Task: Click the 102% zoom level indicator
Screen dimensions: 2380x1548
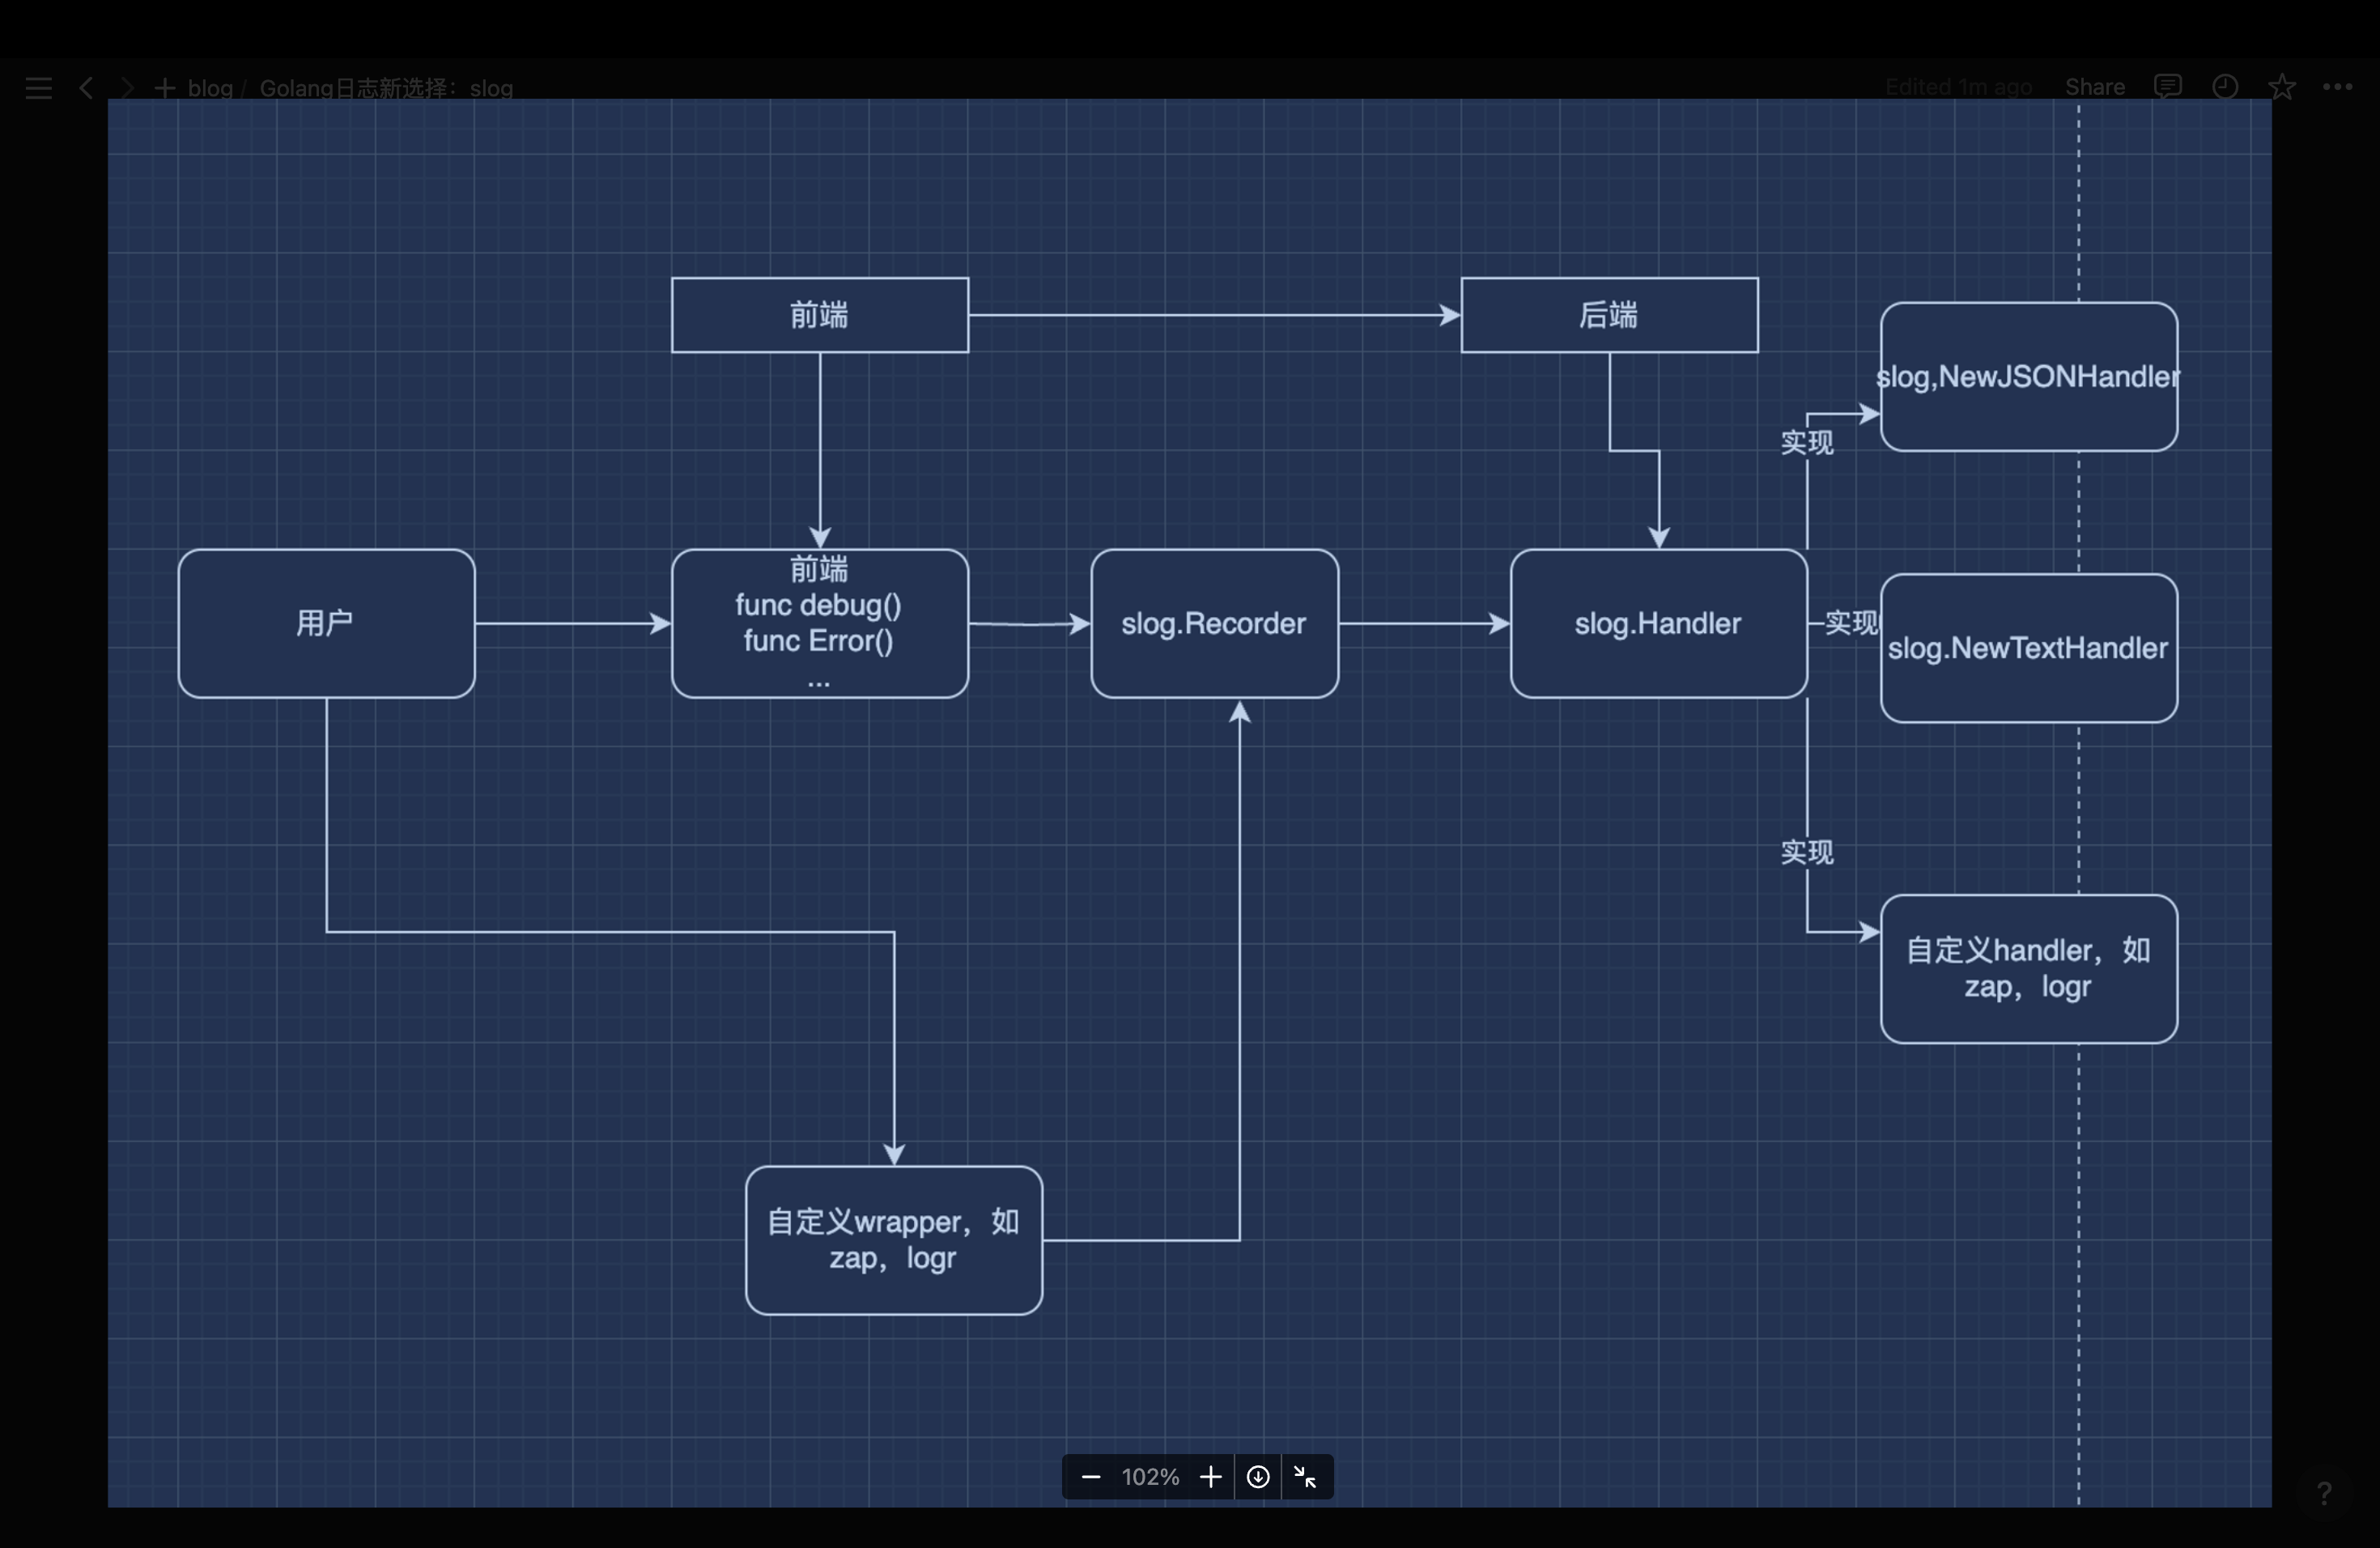Action: (1150, 1477)
